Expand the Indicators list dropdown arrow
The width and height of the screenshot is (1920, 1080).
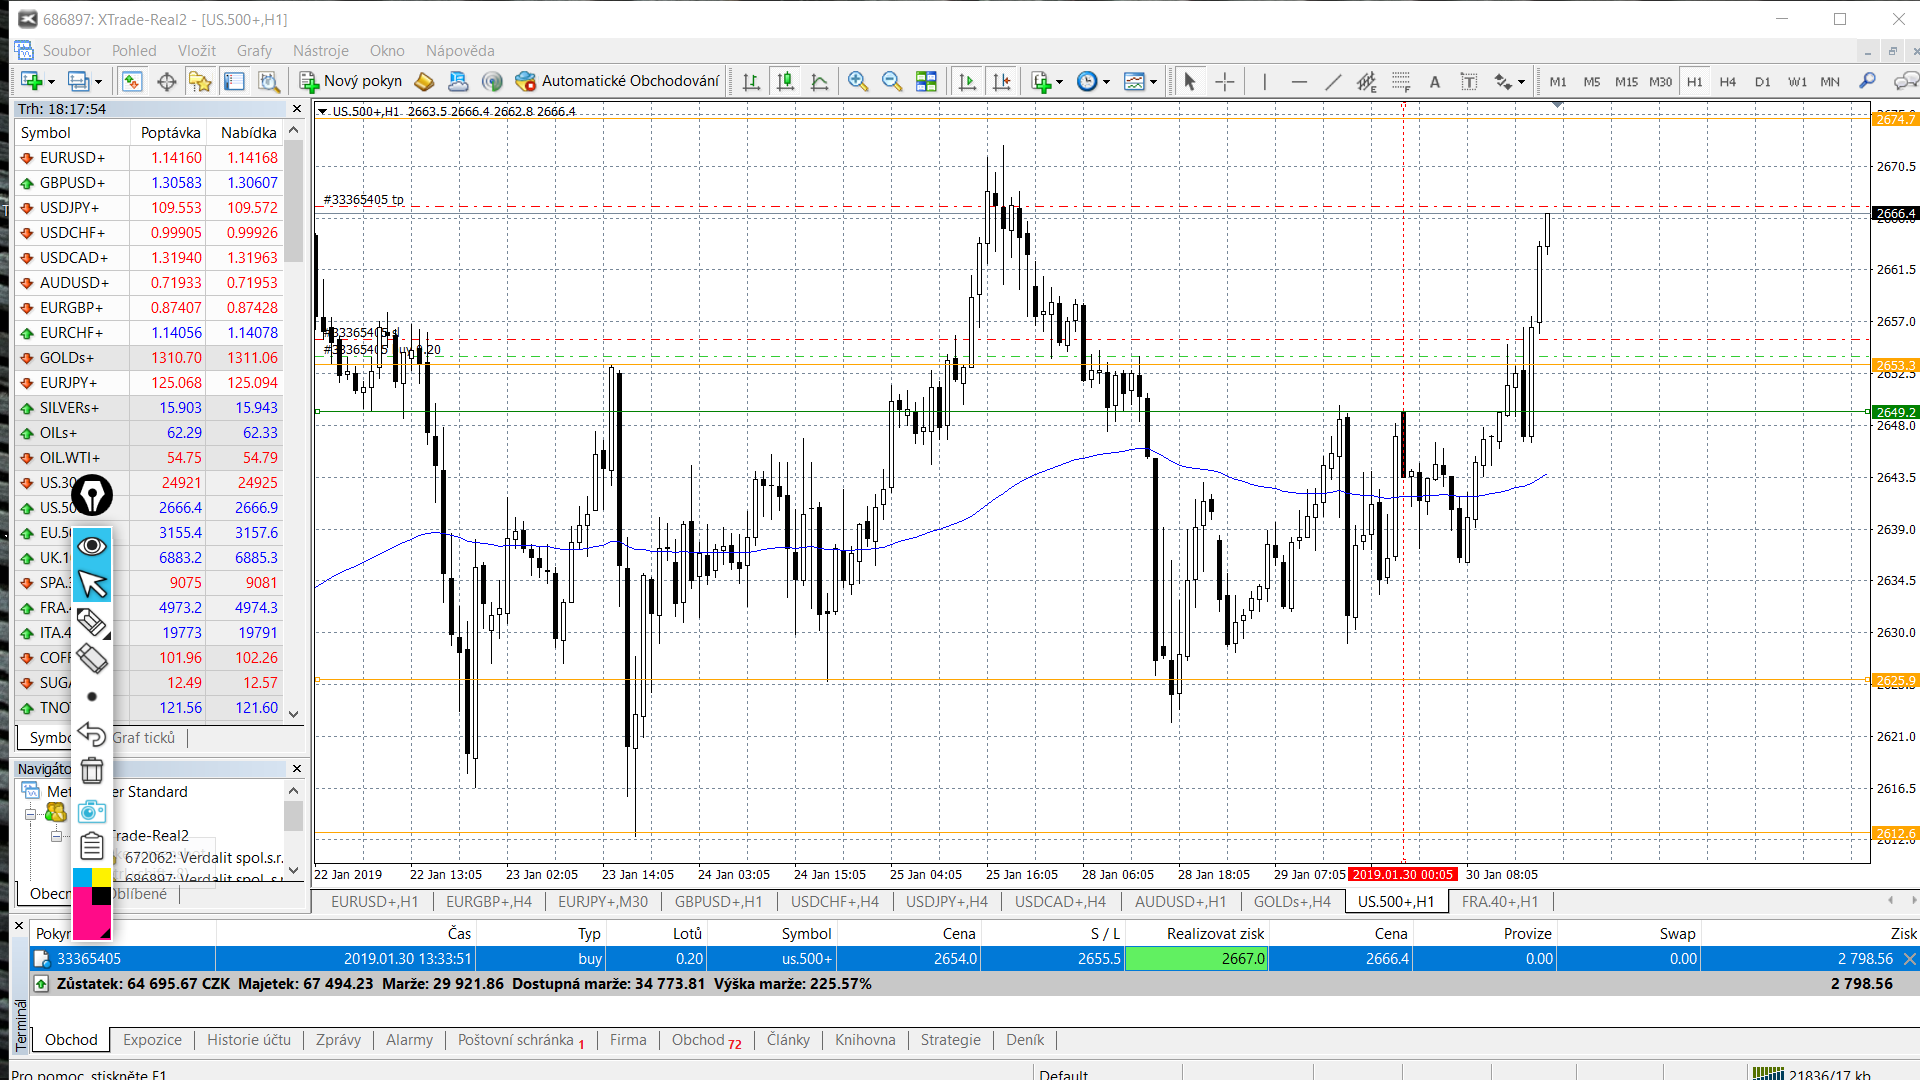[x=1059, y=82]
